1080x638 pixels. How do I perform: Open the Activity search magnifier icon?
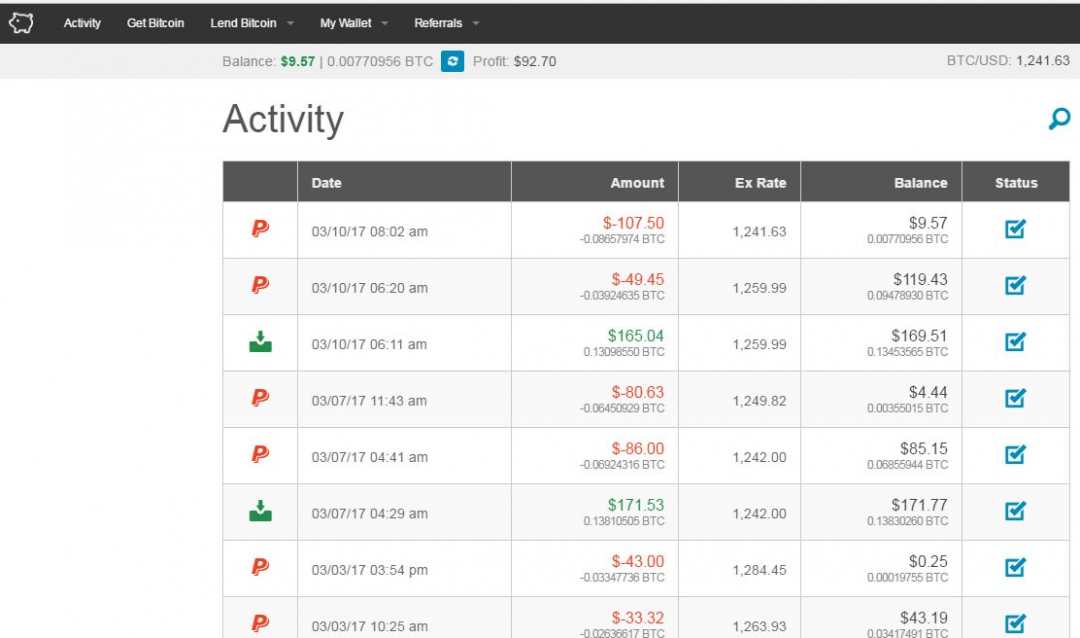1058,120
